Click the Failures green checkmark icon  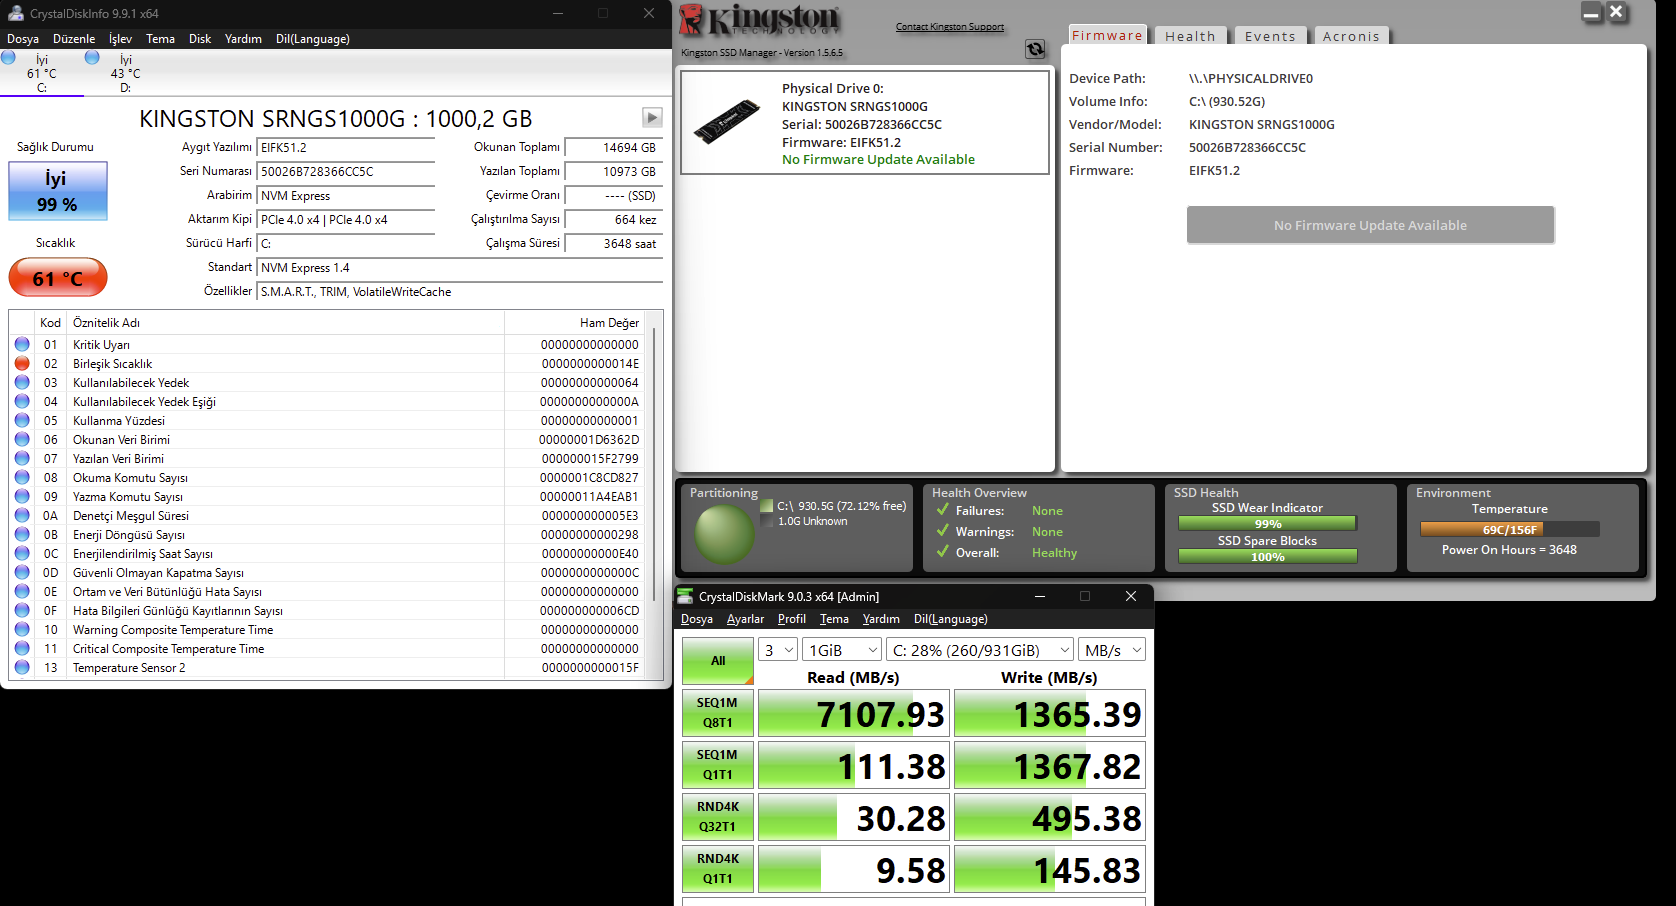coord(942,509)
